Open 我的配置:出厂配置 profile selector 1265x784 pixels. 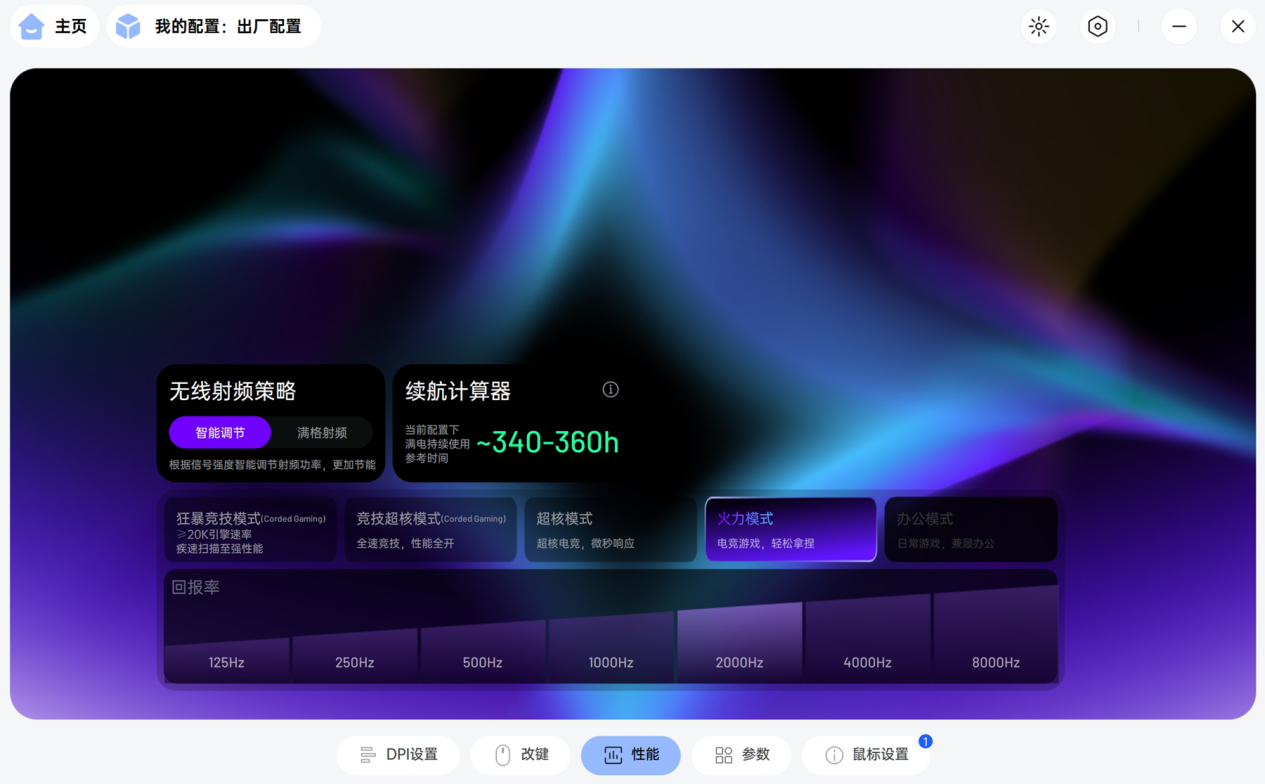pos(213,26)
